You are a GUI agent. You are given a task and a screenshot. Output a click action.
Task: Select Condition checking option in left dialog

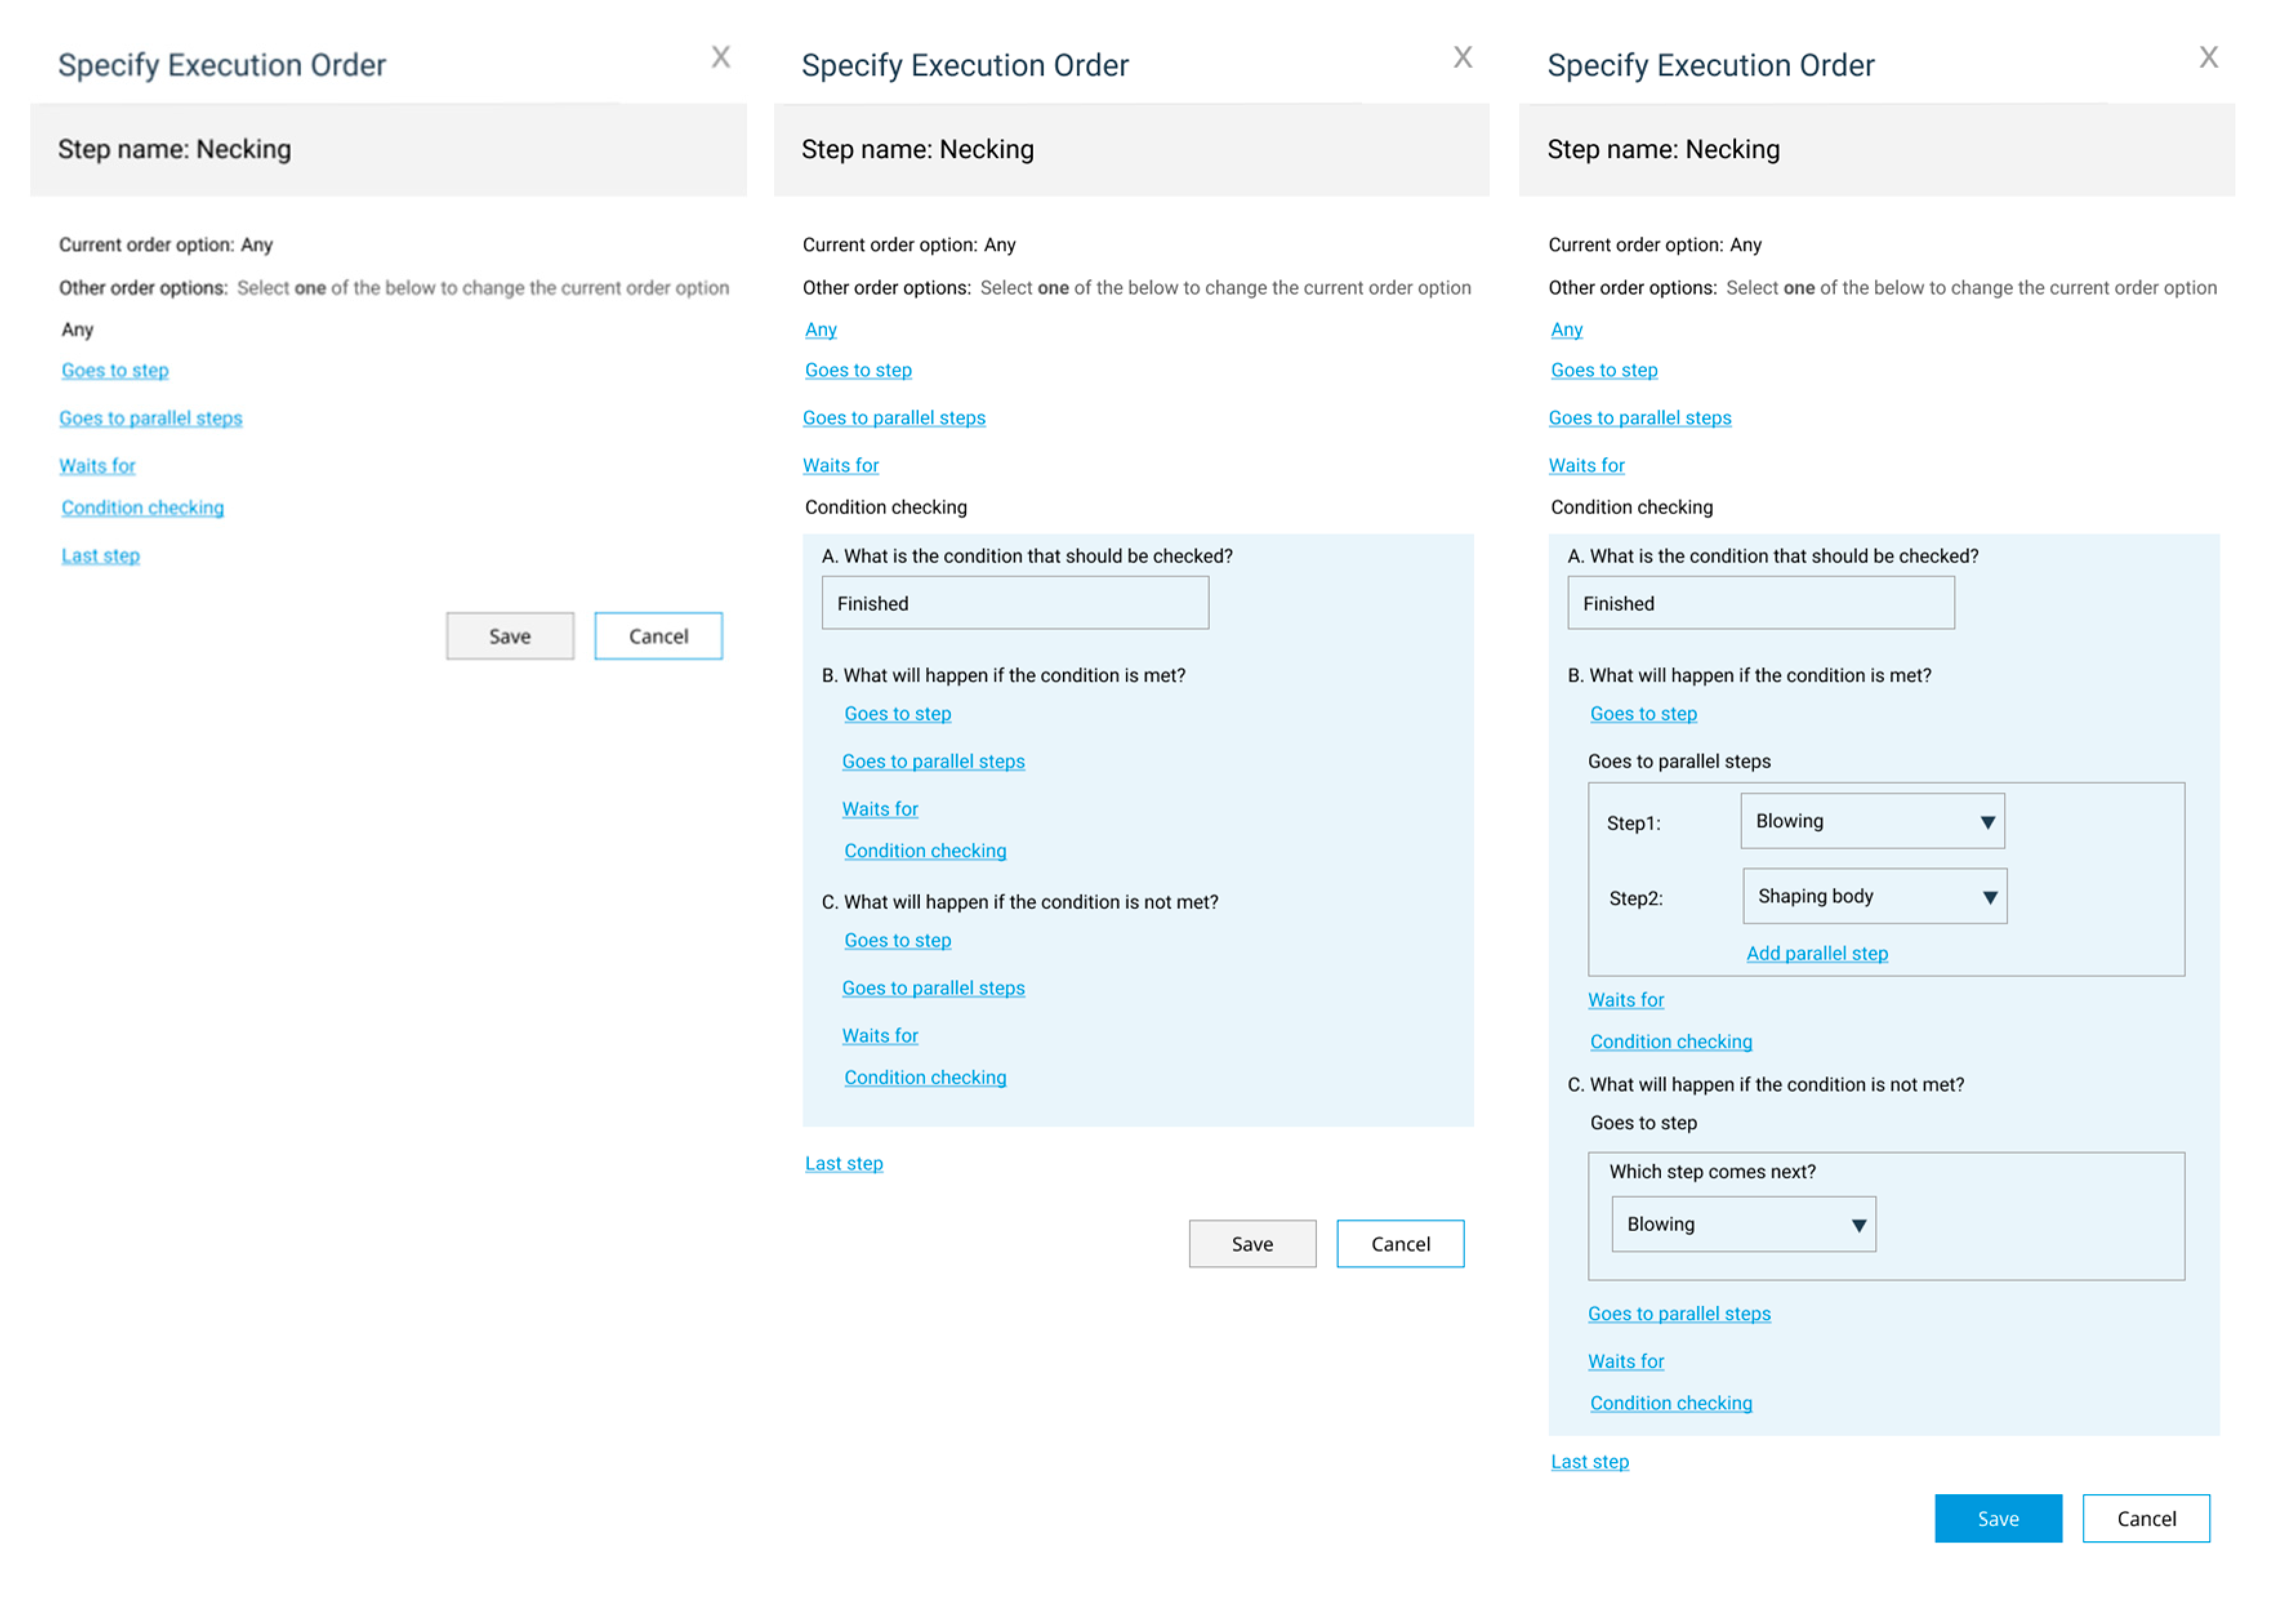142,507
